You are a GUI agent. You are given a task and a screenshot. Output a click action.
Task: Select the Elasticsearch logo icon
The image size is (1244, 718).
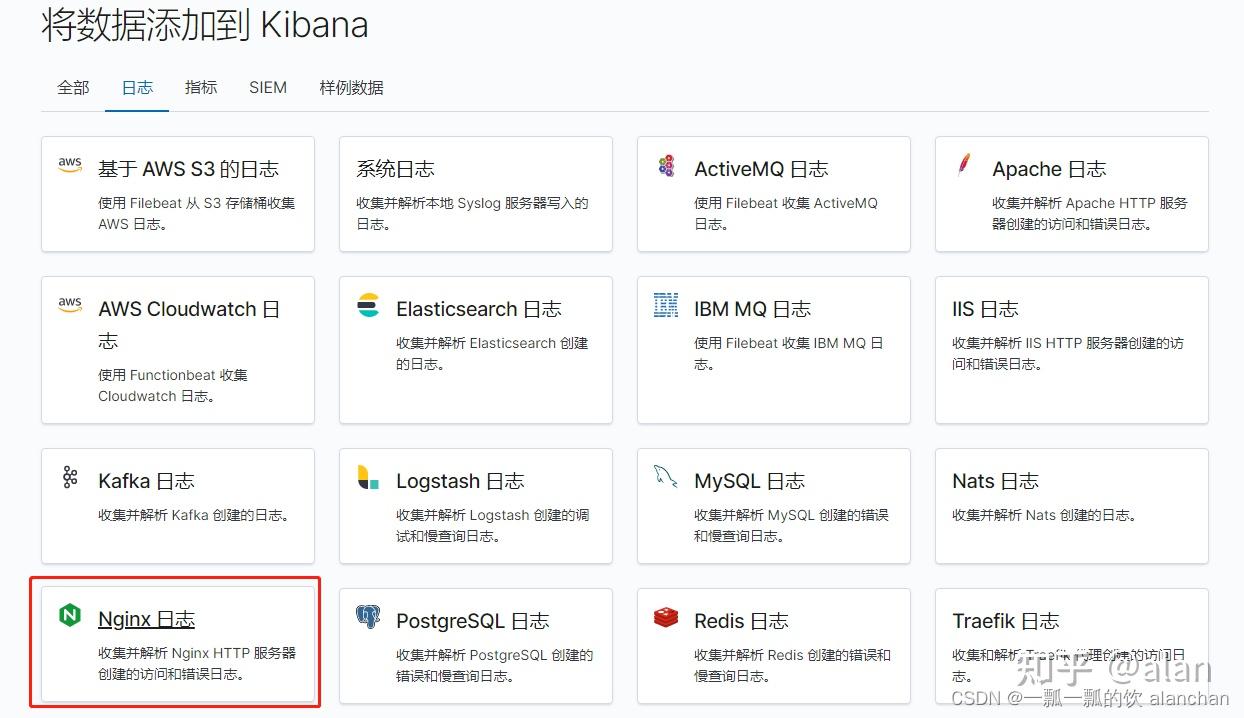(x=368, y=306)
